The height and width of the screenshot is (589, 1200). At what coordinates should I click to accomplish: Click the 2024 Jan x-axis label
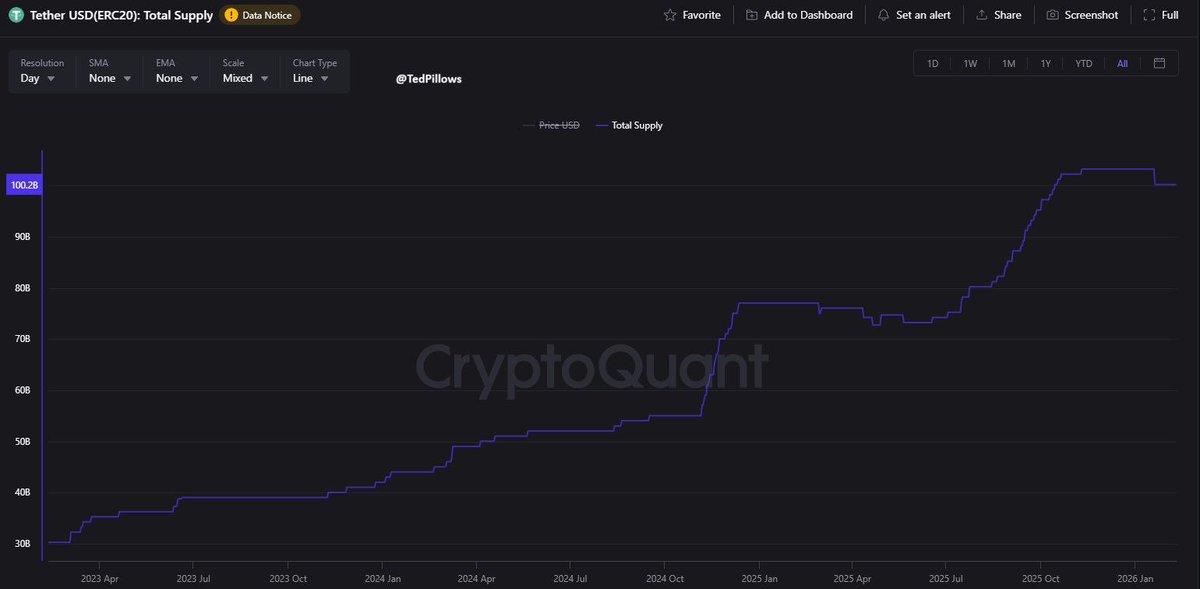[x=383, y=578]
